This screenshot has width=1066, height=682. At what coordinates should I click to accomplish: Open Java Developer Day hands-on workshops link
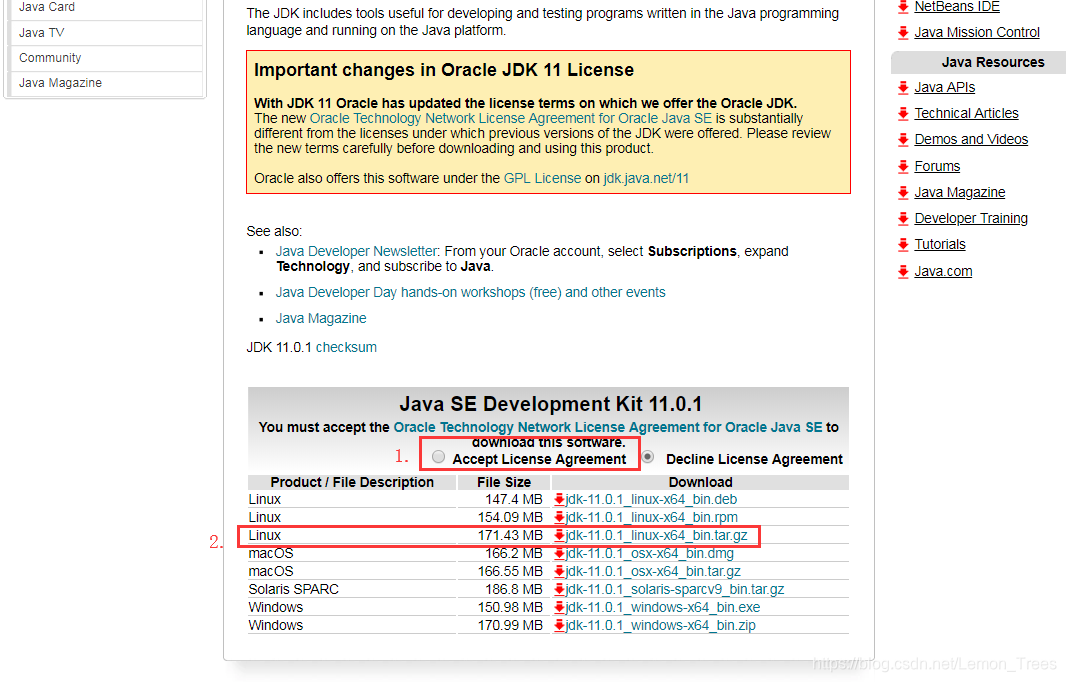coord(470,292)
